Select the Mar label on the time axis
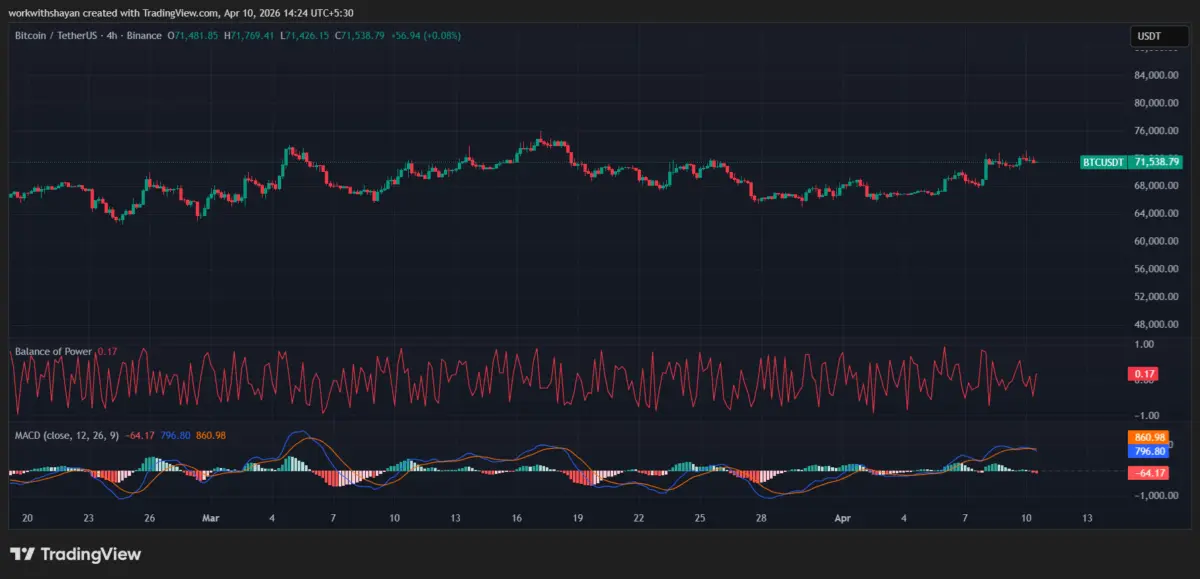Viewport: 1200px width, 579px height. pos(211,519)
